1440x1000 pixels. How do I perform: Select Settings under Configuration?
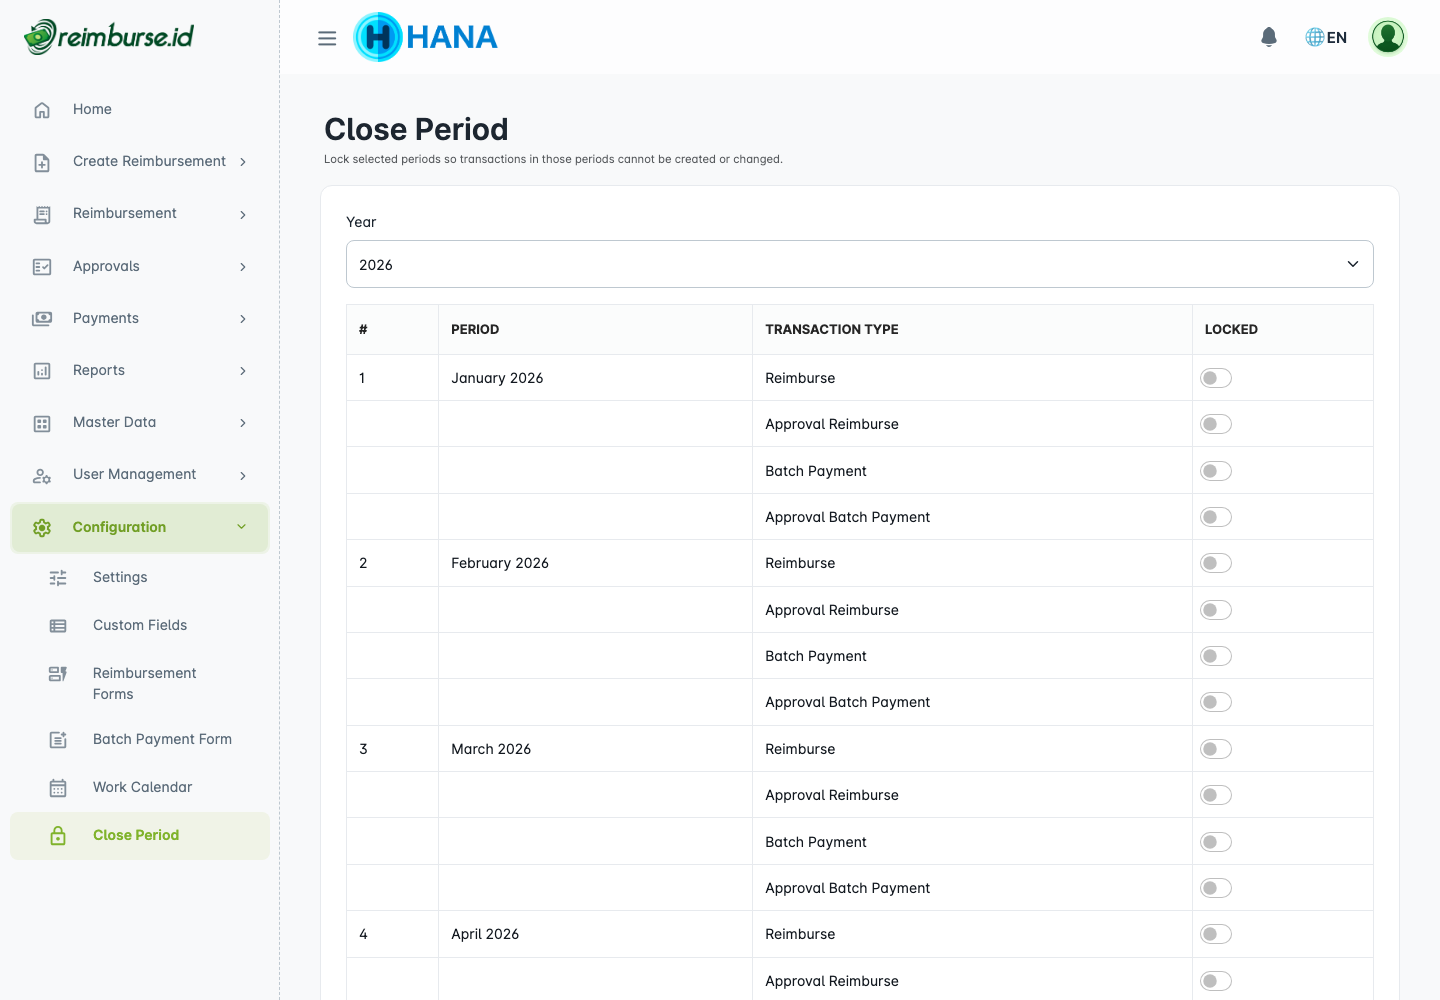coord(120,577)
